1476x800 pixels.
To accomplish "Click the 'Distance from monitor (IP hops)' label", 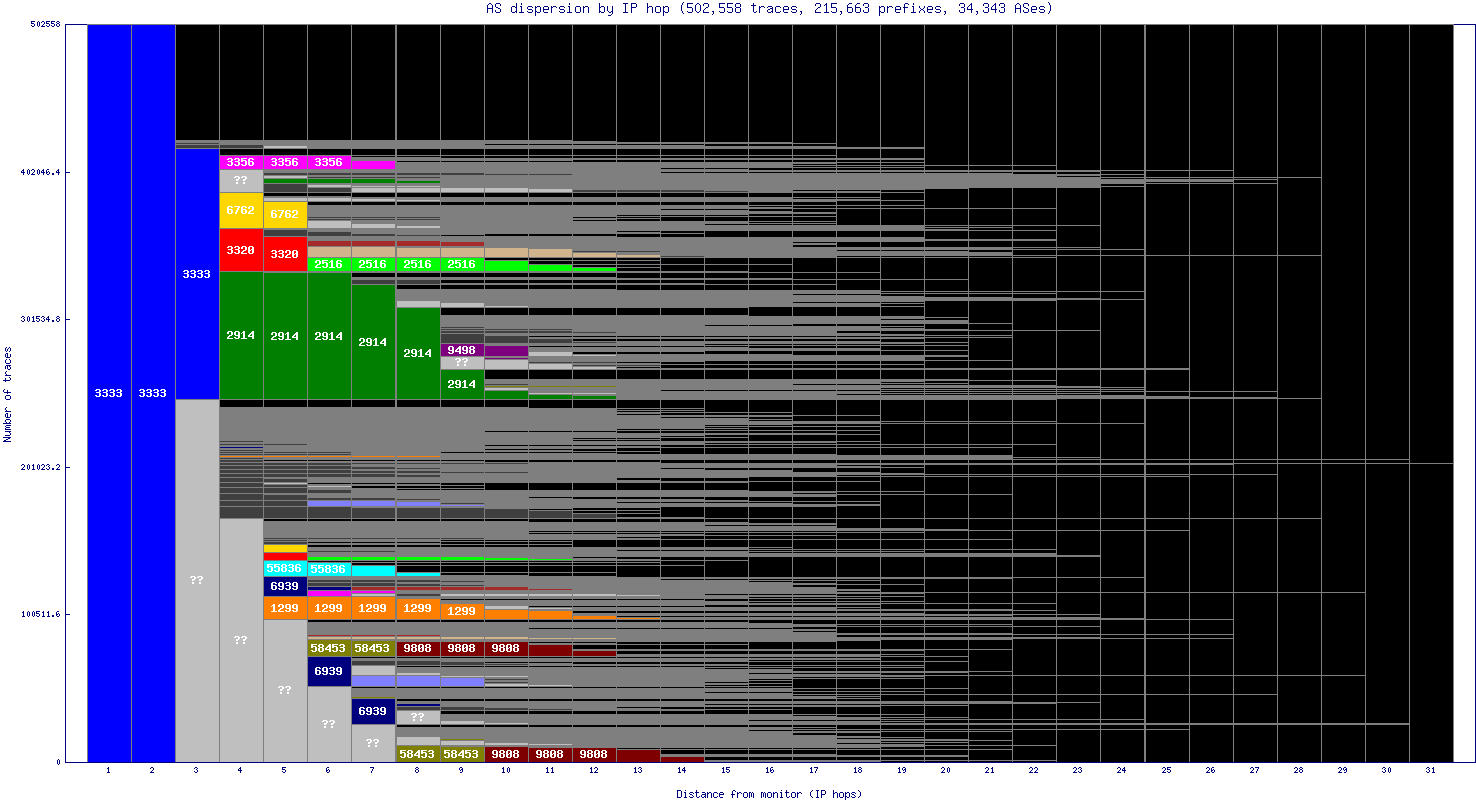I will pos(768,794).
